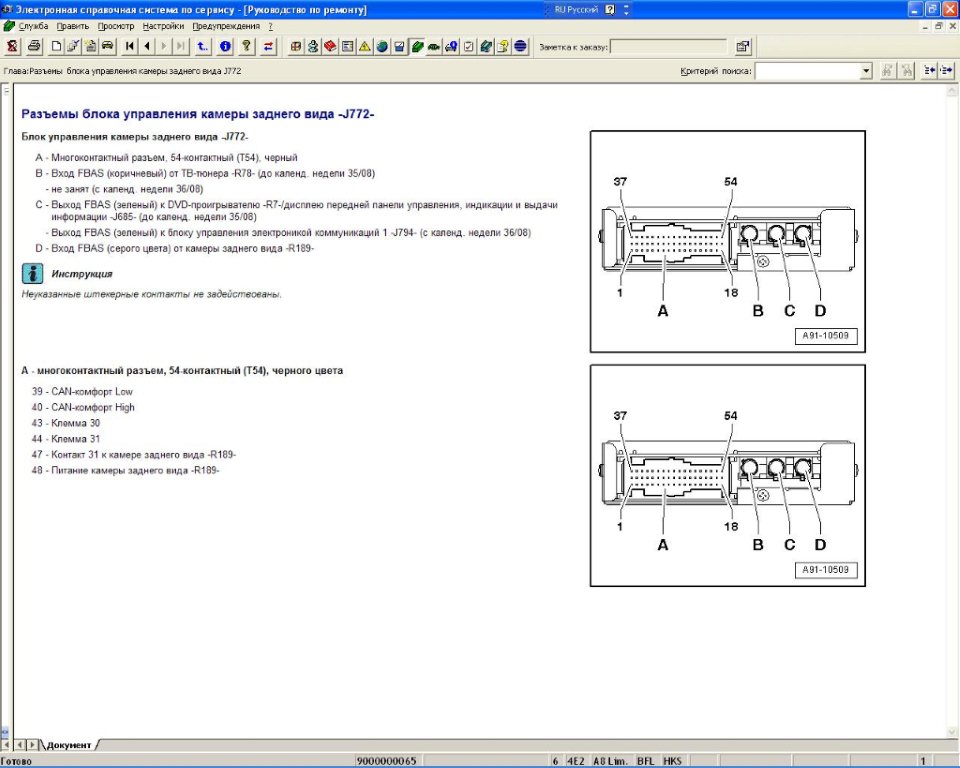
Task: Open language bar options arrow
Action: click(627, 9)
